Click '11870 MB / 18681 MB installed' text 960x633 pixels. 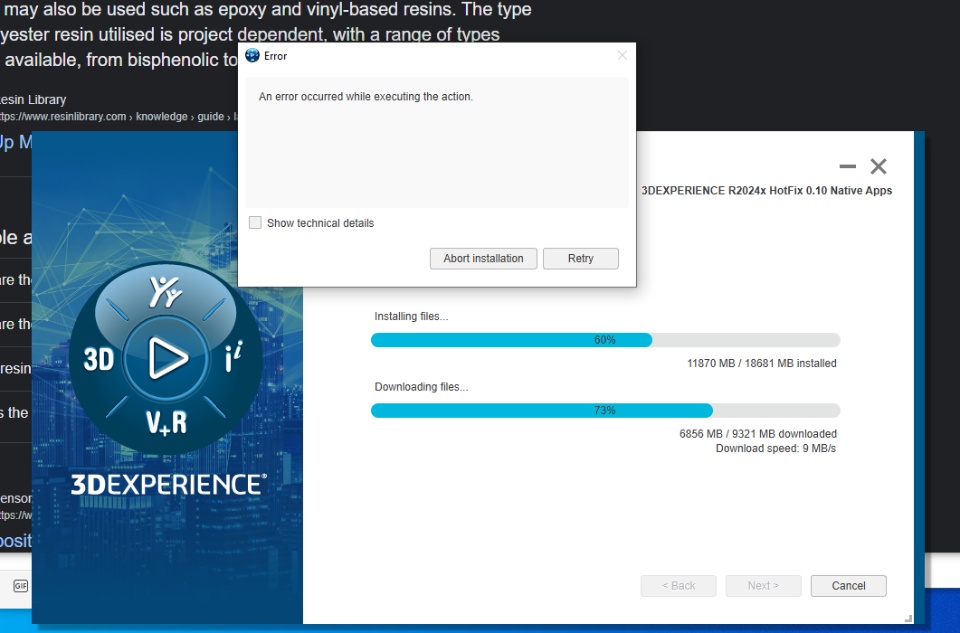click(761, 363)
